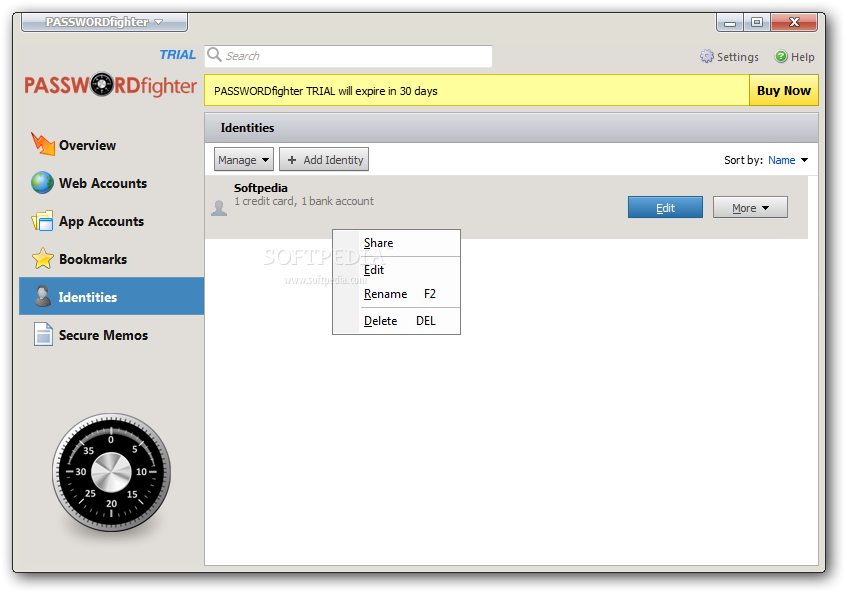Click the safe dial lock graphic

(x=111, y=472)
